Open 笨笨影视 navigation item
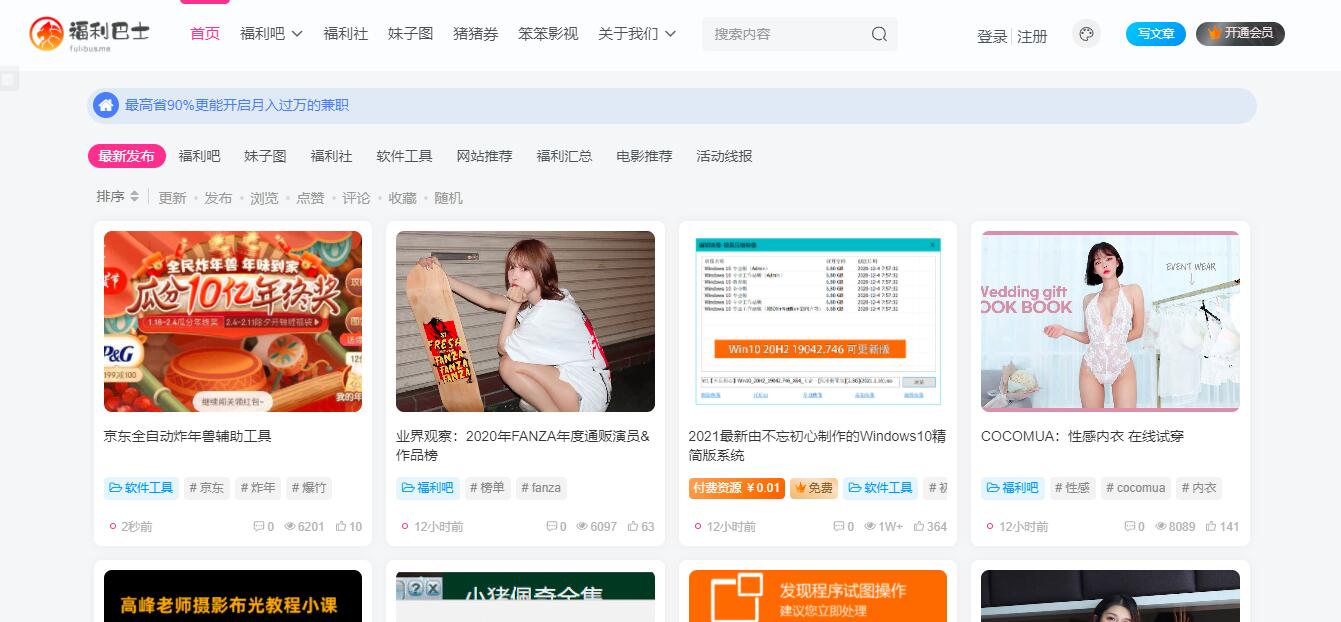The image size is (1341, 622). (548, 34)
